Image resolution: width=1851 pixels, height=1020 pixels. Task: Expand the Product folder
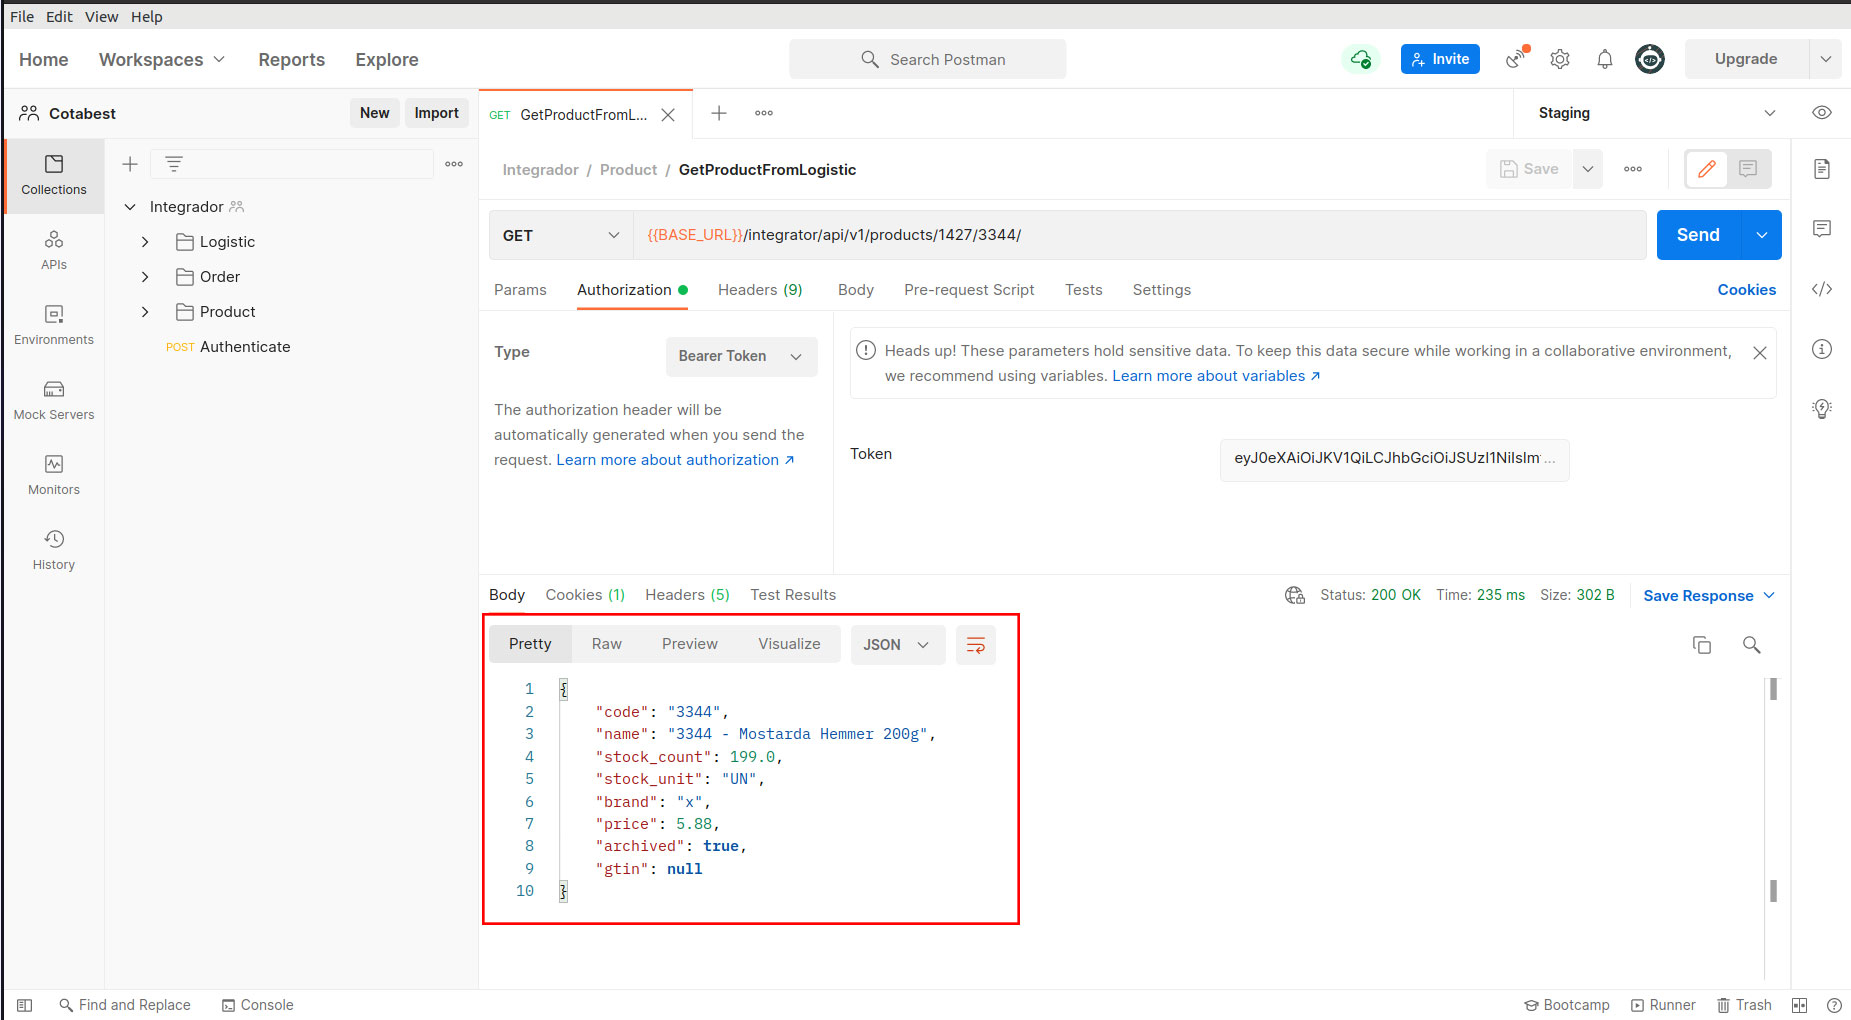[x=145, y=312]
